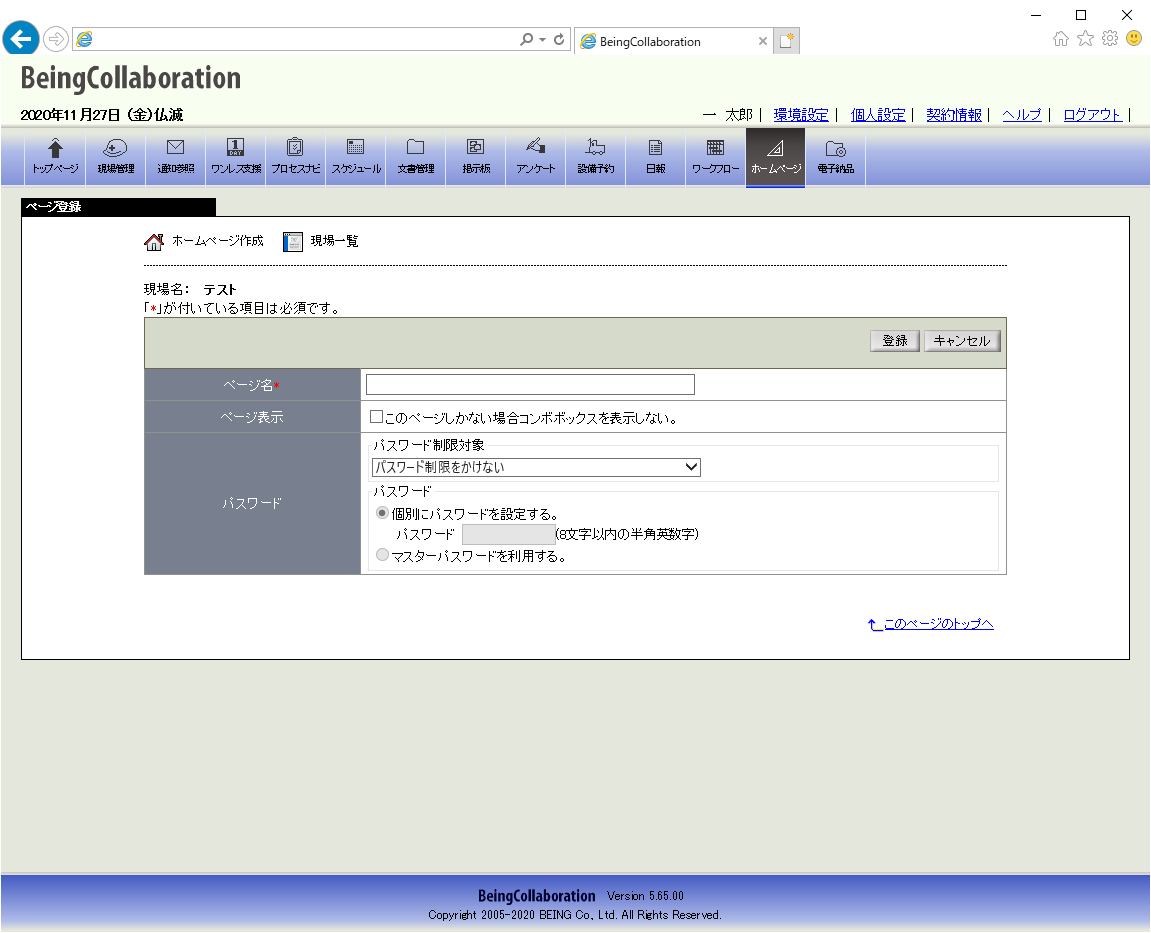This screenshot has height=933, width=1151.
Task: Click the ホームページ作成 text link
Action: tap(217, 241)
